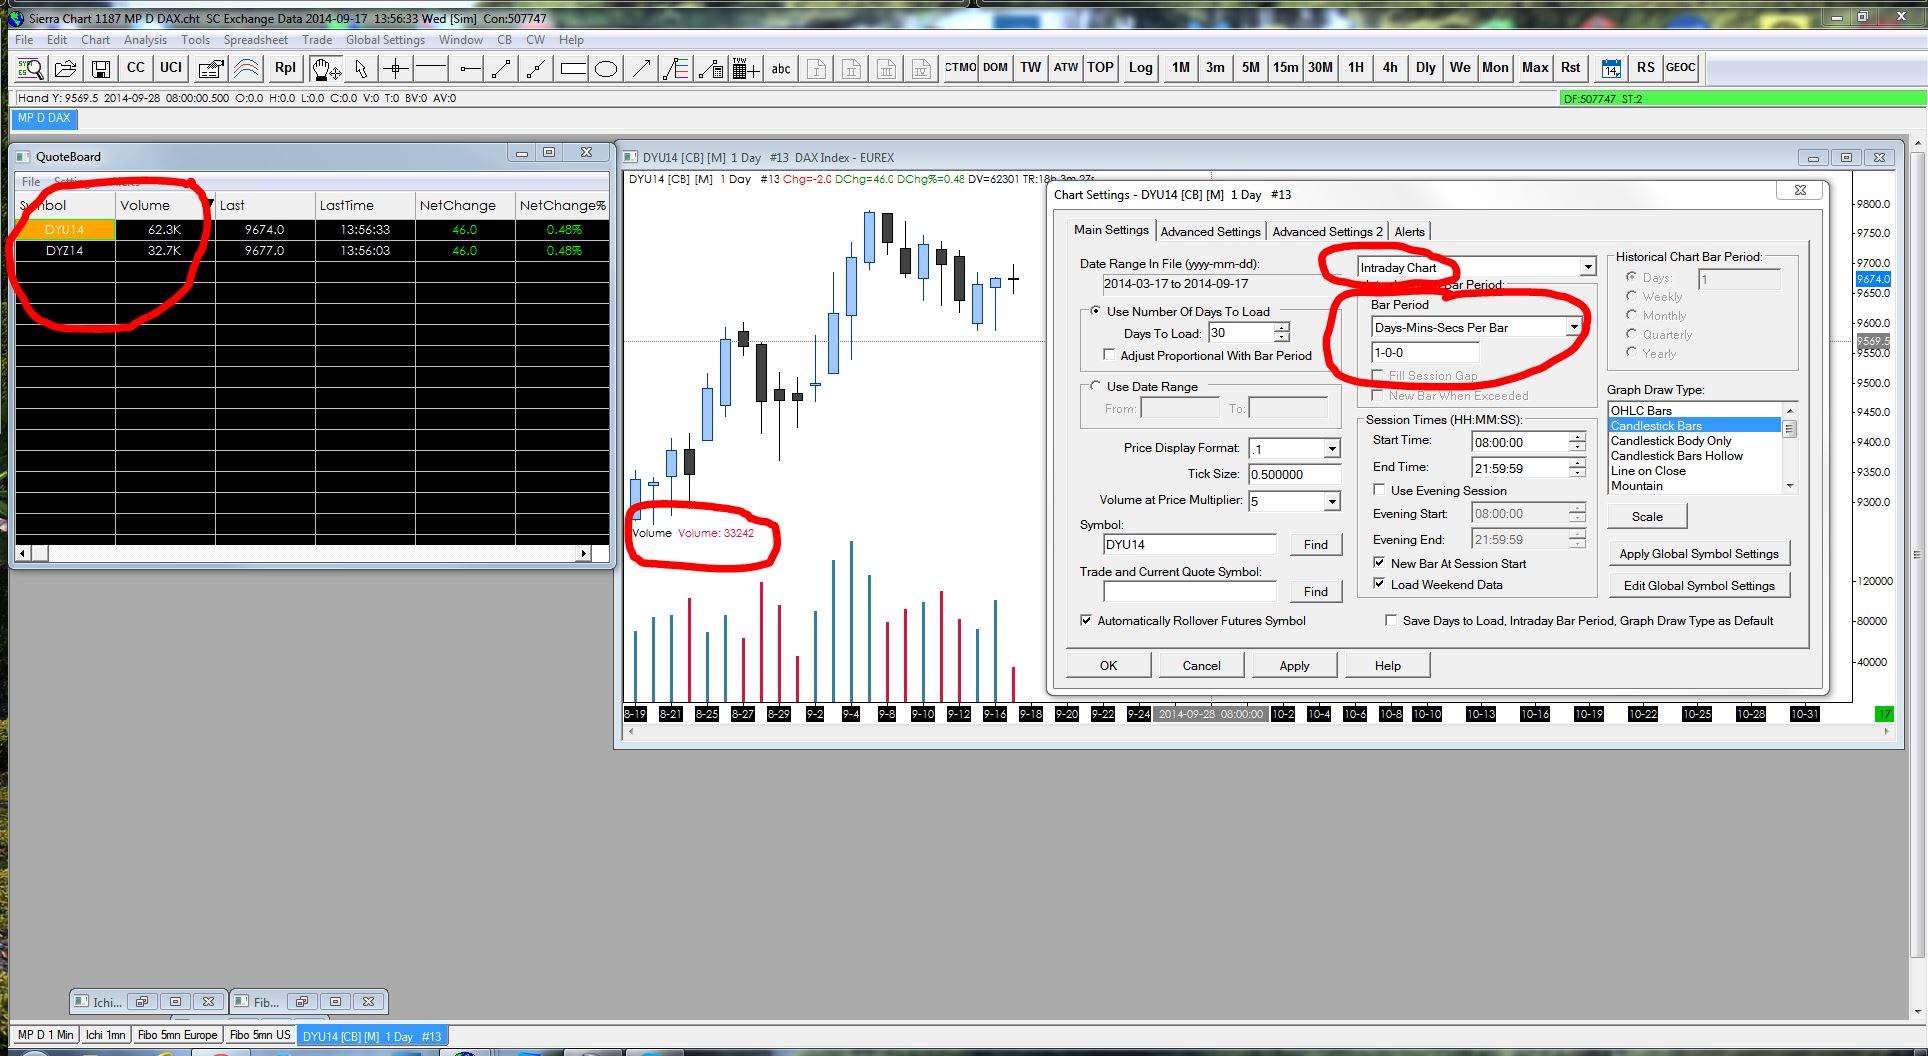The image size is (1928, 1056).
Task: Click the Tick Size input field
Action: point(1294,475)
